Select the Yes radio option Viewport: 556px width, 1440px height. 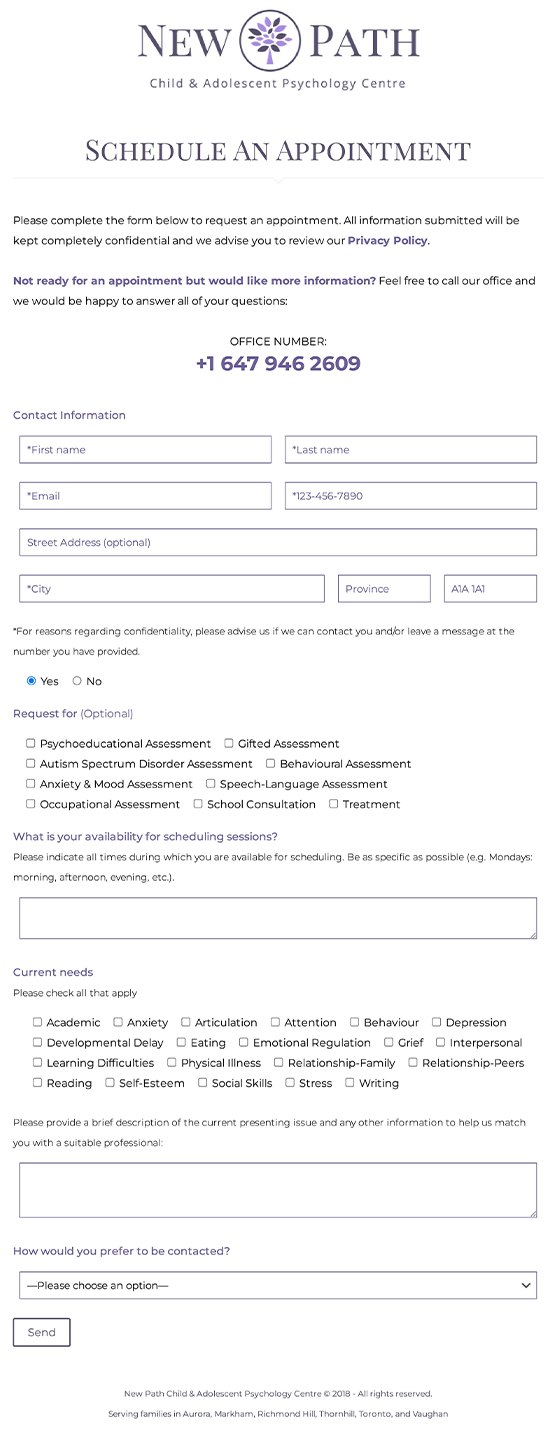coord(31,681)
